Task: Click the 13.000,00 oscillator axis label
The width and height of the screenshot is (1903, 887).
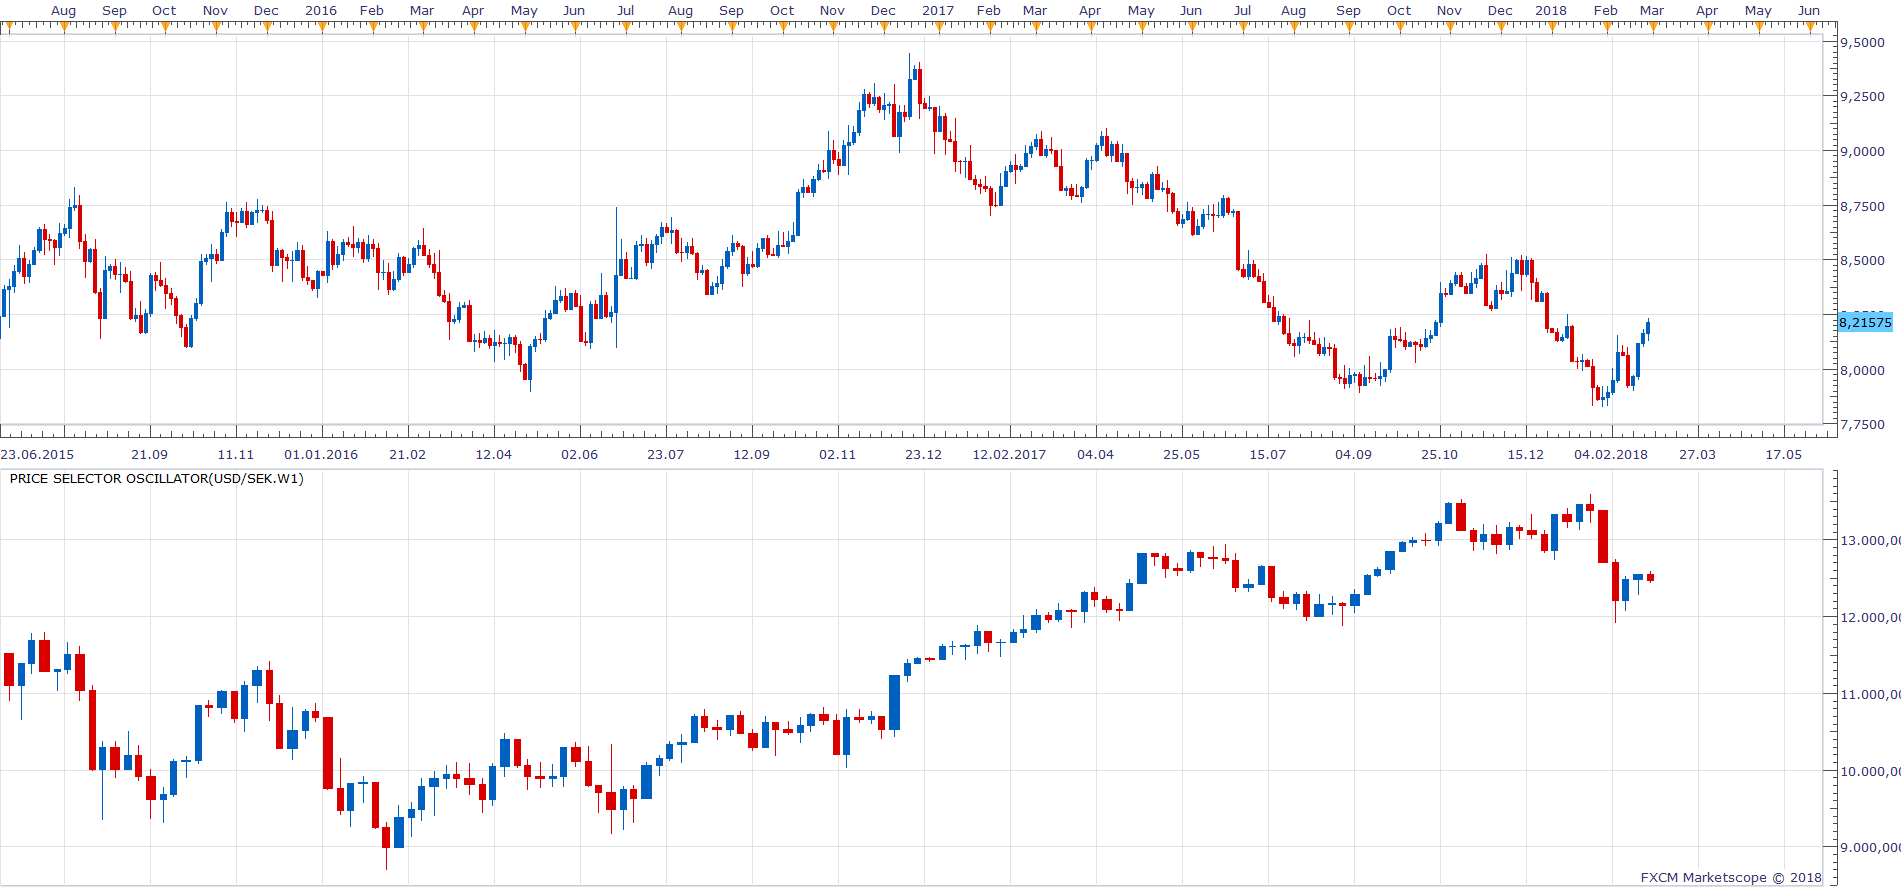Action: 1871,541
